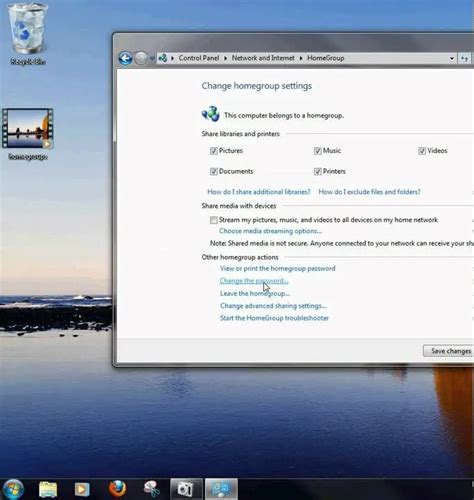Click View or print the homegroup password

(278, 268)
